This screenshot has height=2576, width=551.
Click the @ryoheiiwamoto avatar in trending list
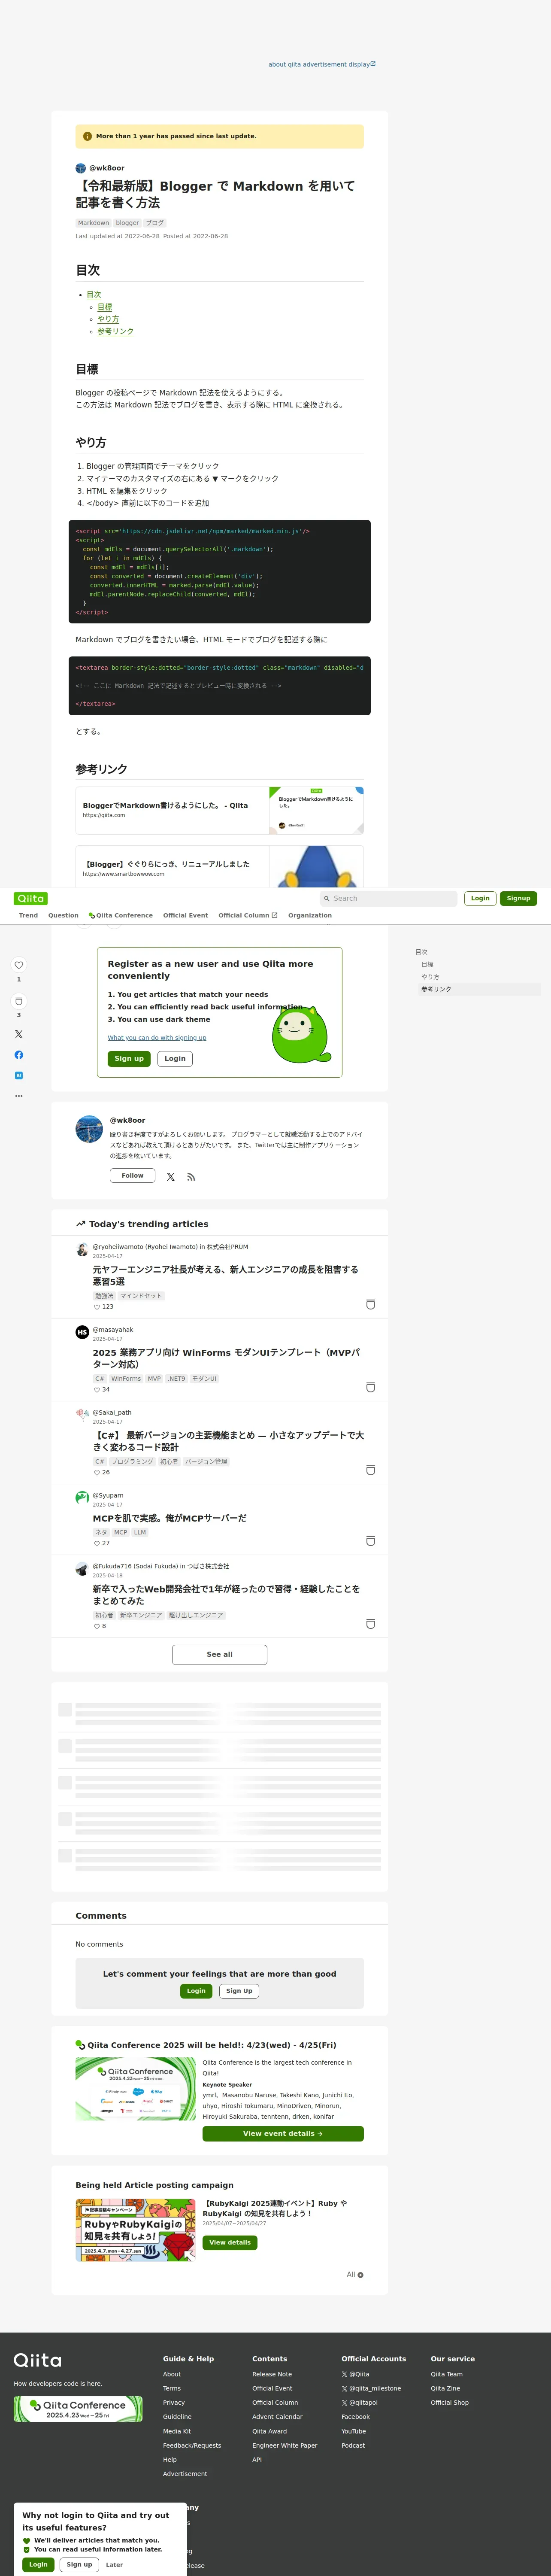tap(82, 1249)
